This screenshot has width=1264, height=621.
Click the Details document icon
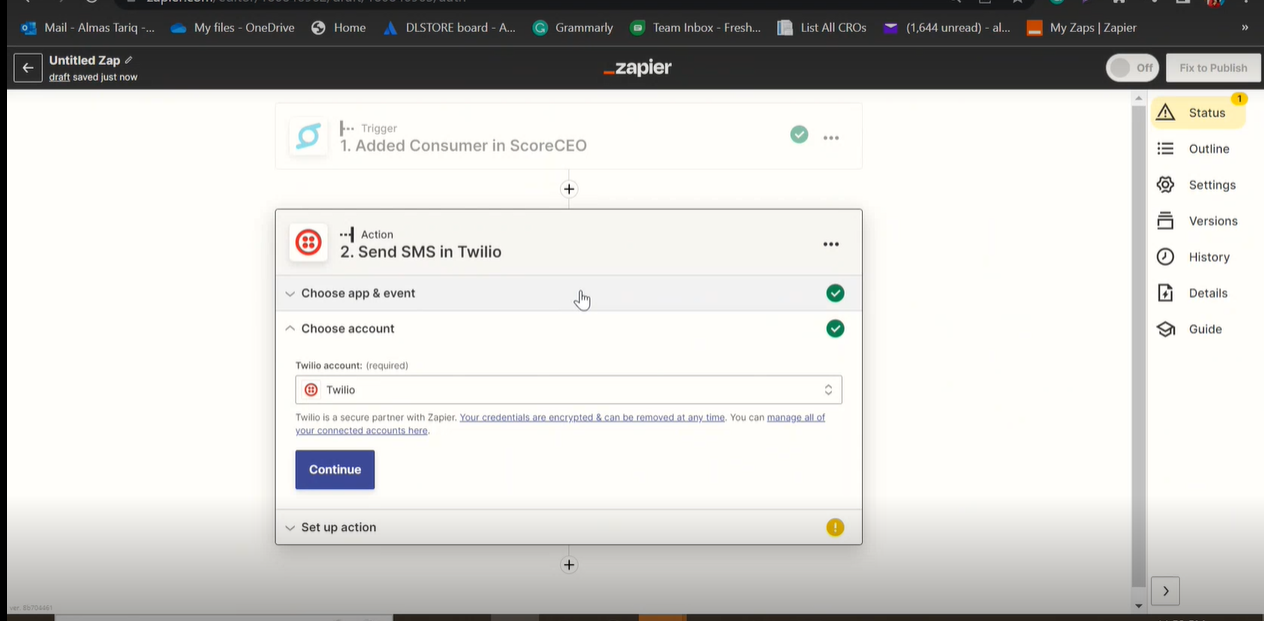[x=1165, y=293]
